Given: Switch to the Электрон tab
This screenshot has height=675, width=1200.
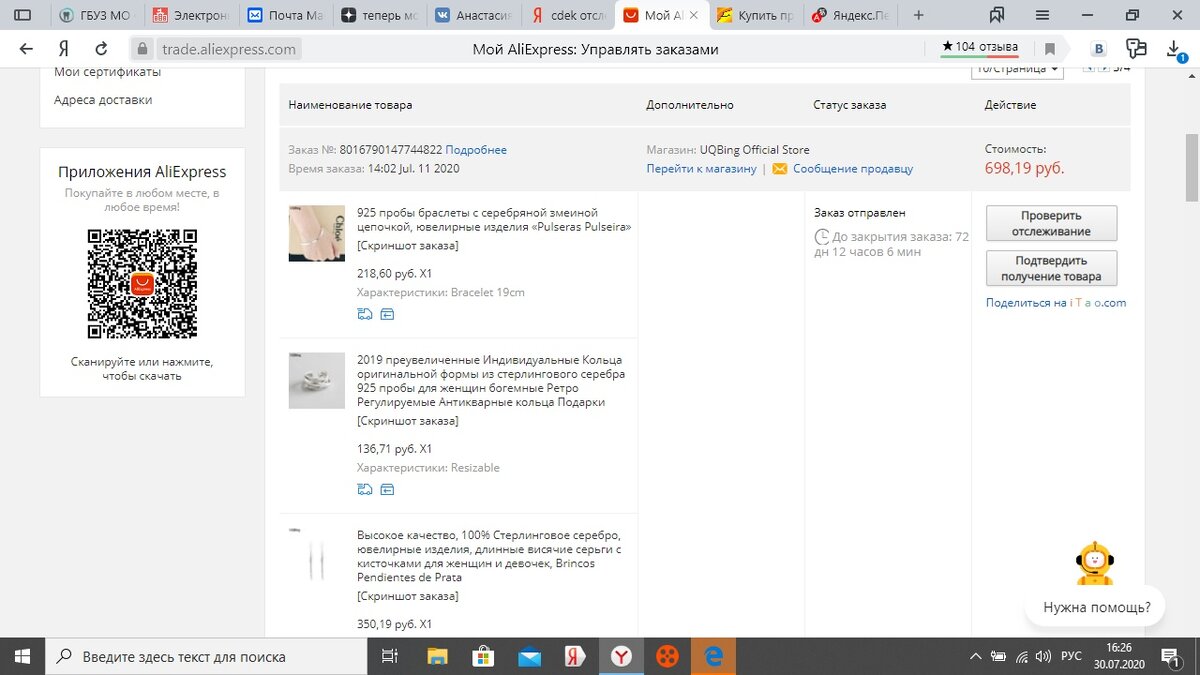Looking at the screenshot, I should click(190, 15).
